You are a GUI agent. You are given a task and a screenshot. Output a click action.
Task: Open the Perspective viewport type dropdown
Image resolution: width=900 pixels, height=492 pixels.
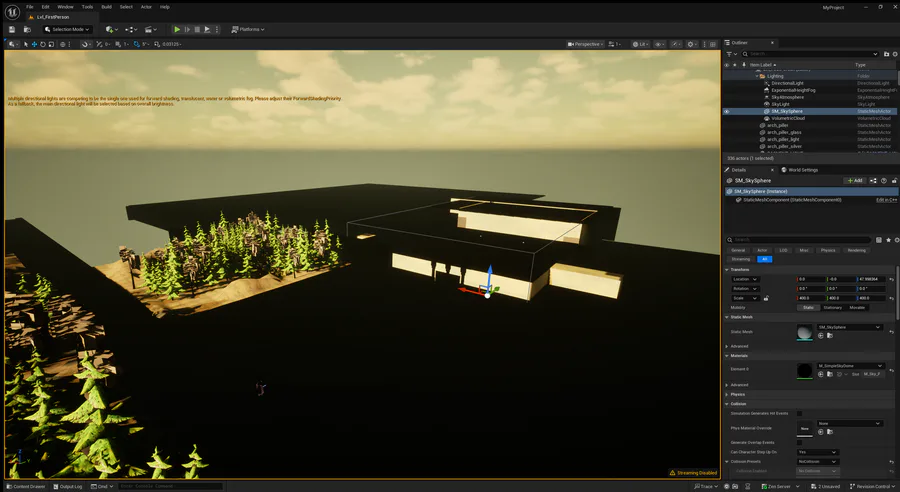585,44
